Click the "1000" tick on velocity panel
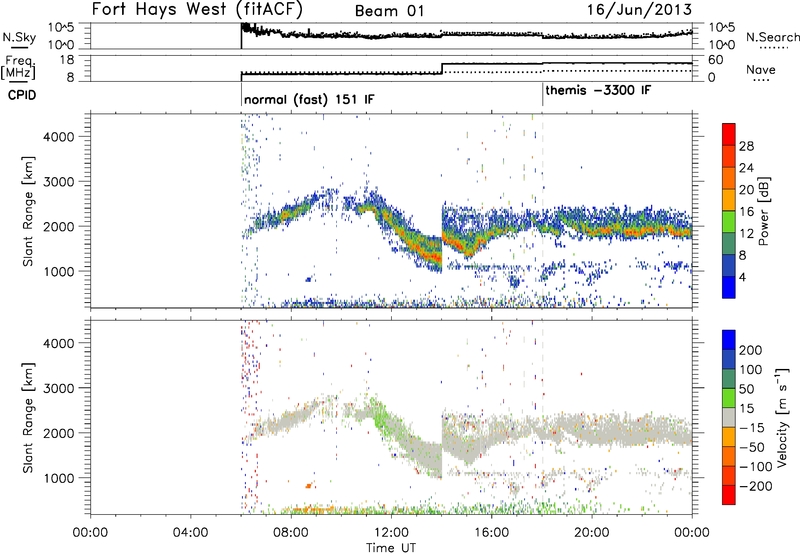800x554 pixels. tap(59, 478)
